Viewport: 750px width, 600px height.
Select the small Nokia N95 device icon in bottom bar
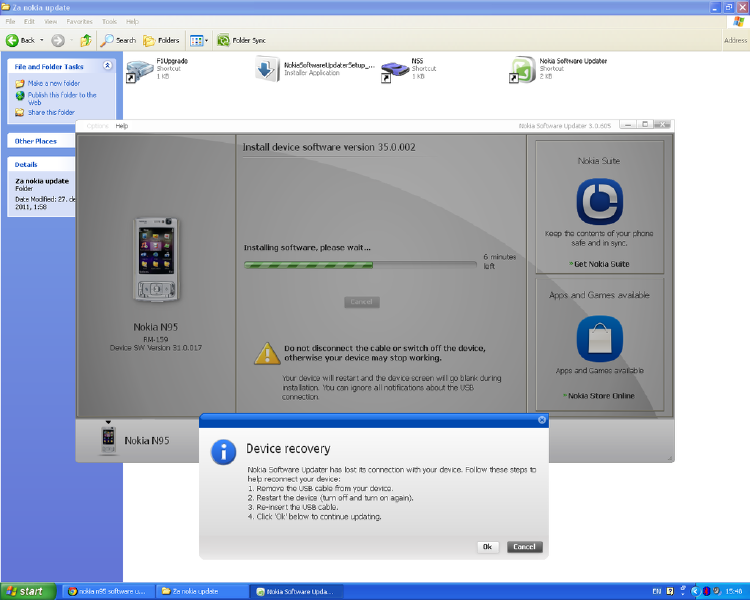pos(109,439)
